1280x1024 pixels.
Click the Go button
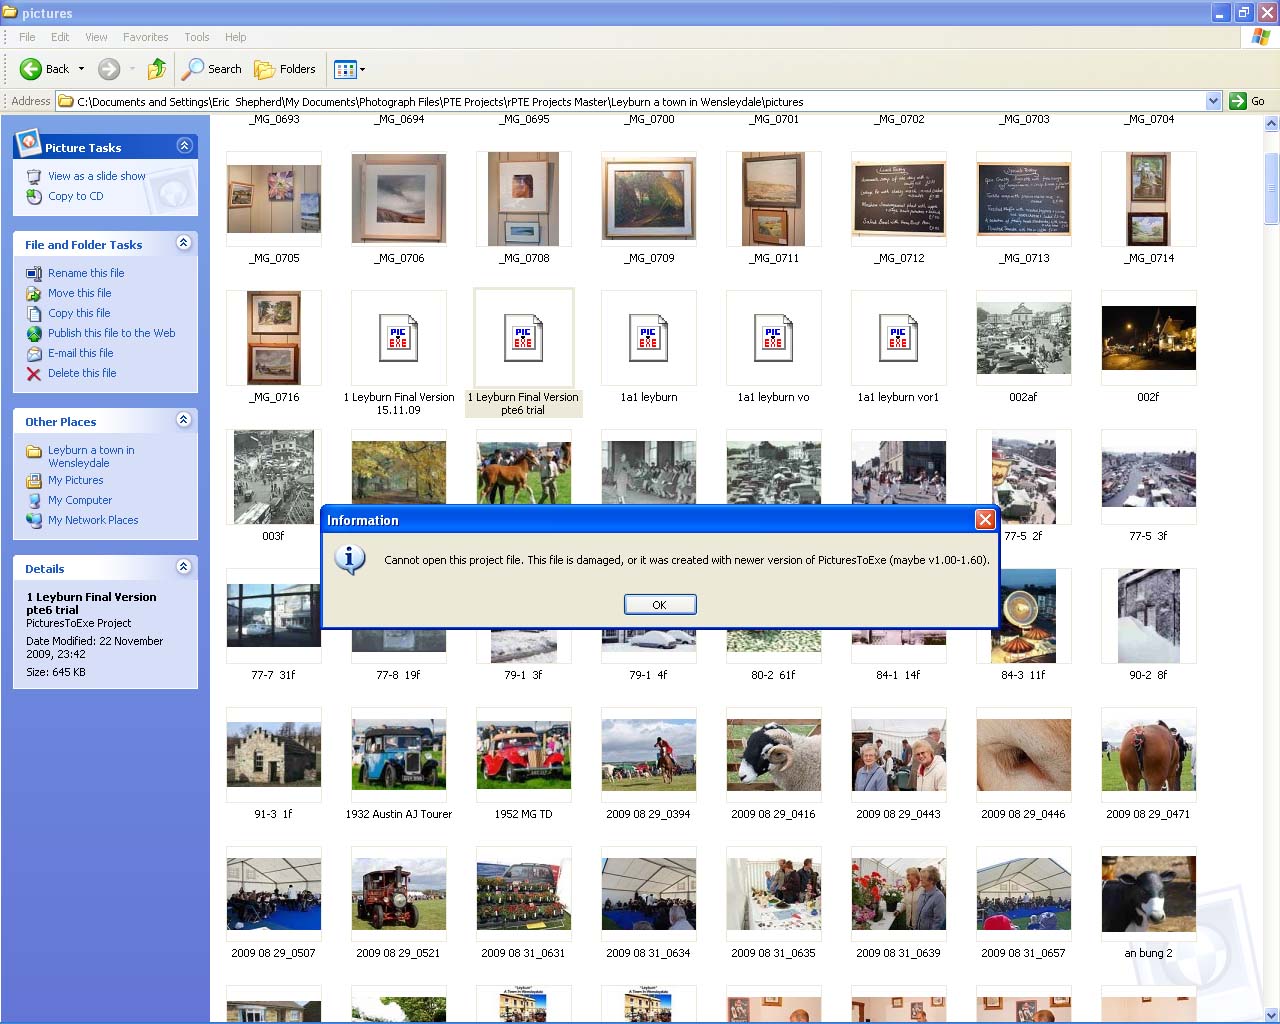1247,101
